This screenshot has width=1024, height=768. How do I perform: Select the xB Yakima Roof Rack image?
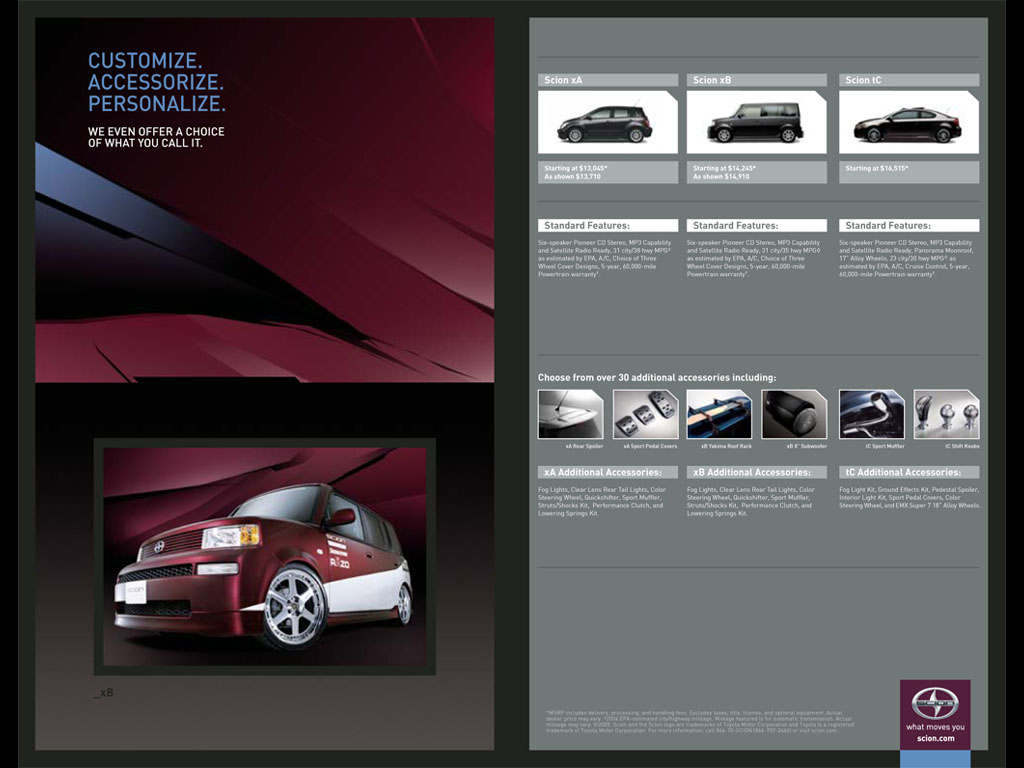(x=719, y=414)
